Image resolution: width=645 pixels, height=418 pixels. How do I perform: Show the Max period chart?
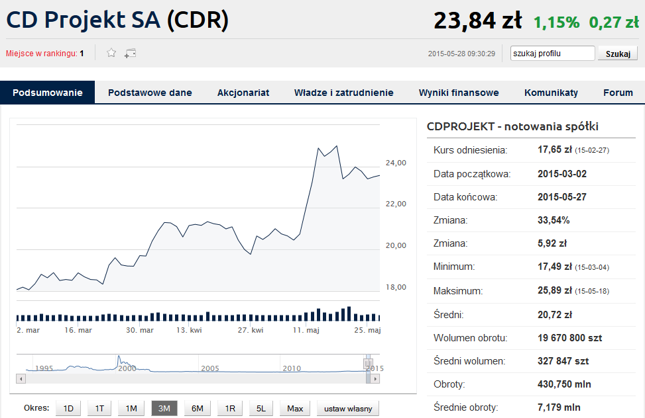pos(295,409)
